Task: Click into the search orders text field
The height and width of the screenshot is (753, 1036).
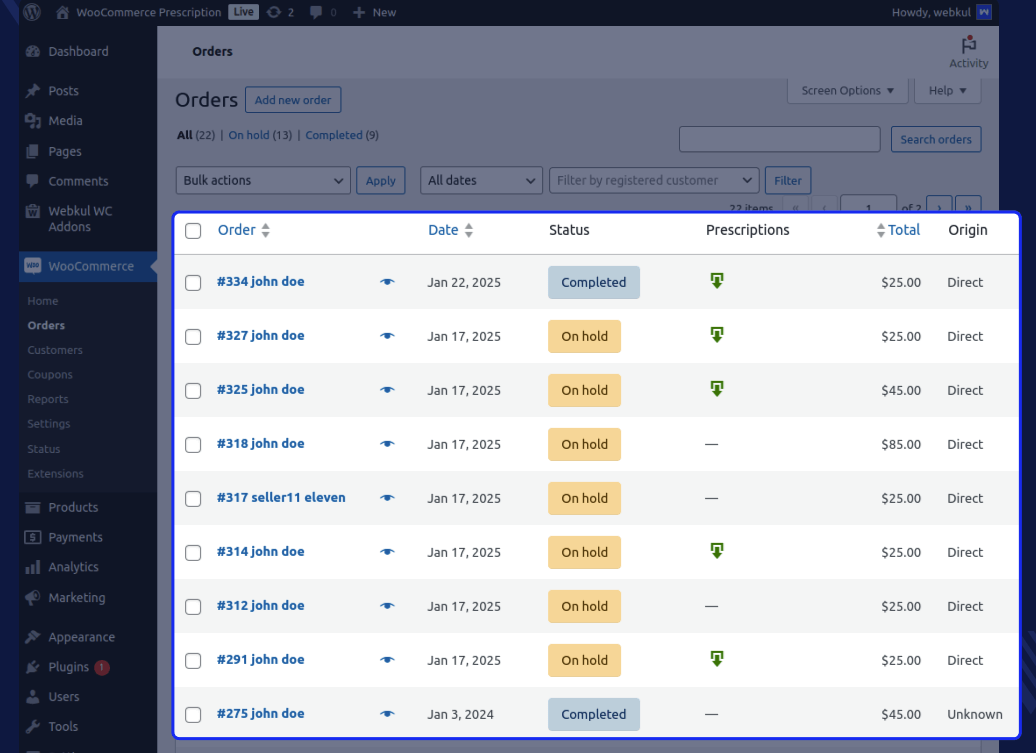Action: point(779,139)
